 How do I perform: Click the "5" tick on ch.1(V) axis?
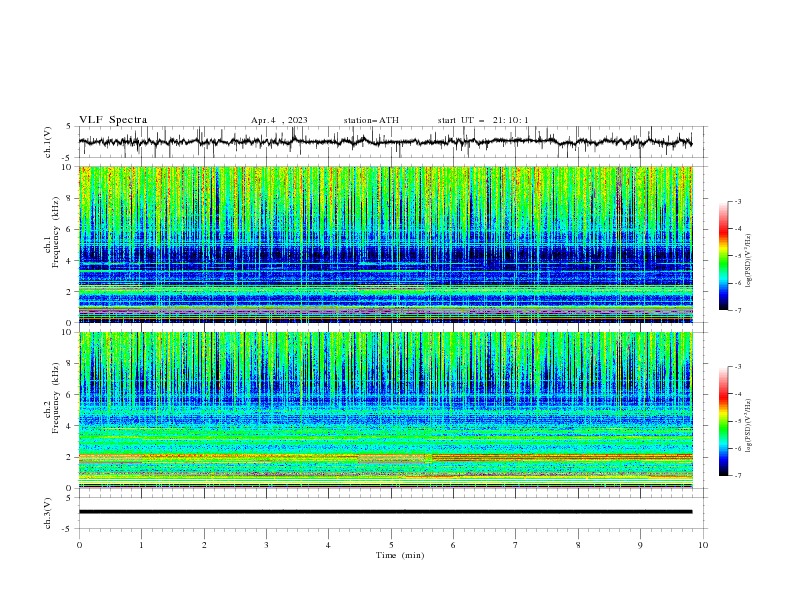tap(69, 127)
